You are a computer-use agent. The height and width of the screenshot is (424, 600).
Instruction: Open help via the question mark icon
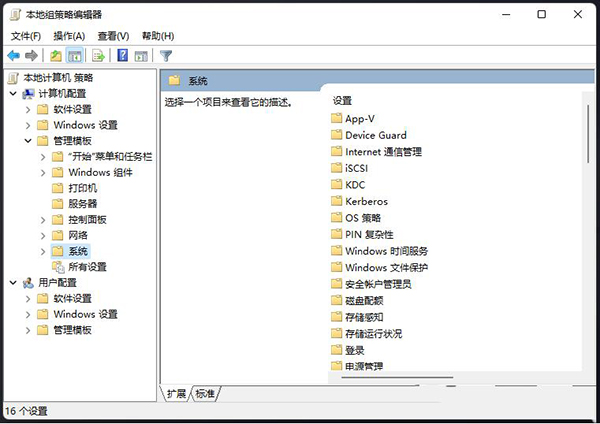coord(123,55)
